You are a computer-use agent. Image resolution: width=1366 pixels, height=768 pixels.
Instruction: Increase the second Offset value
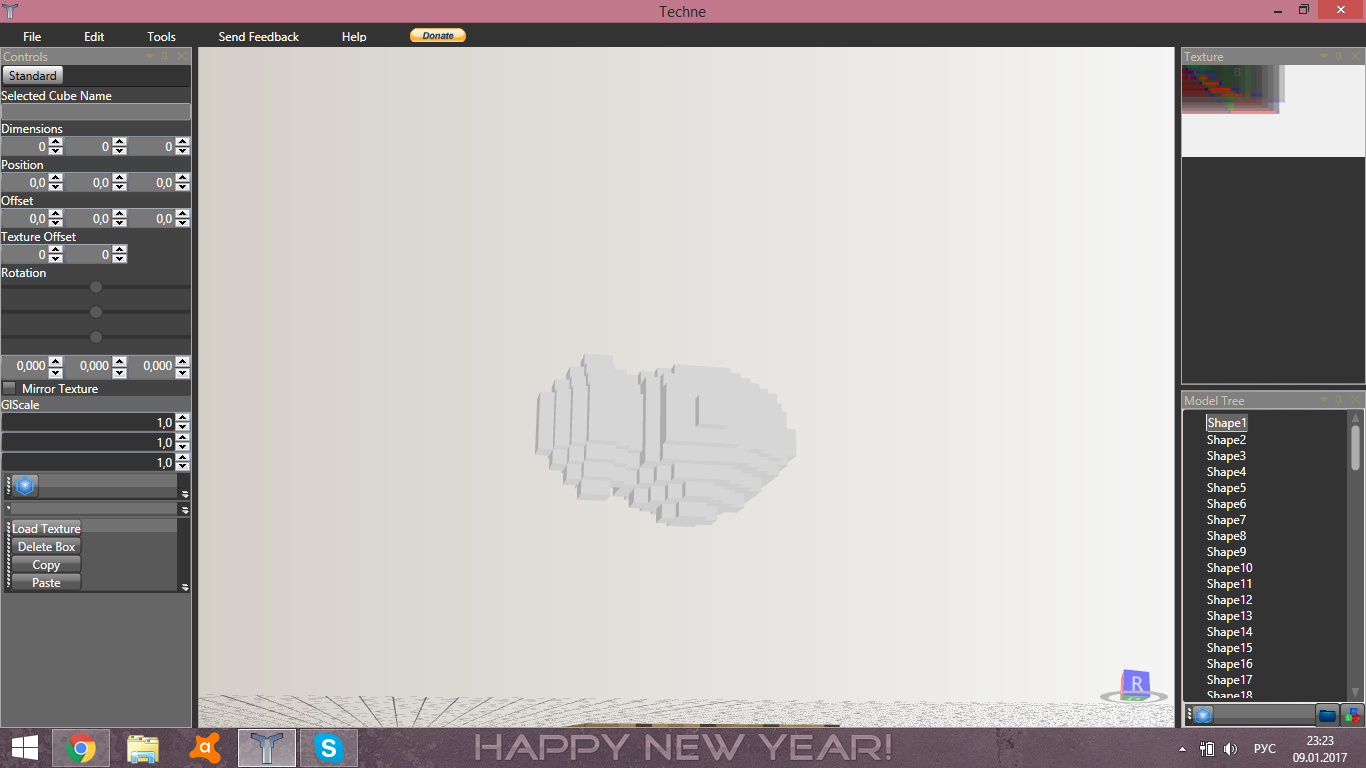[119, 214]
